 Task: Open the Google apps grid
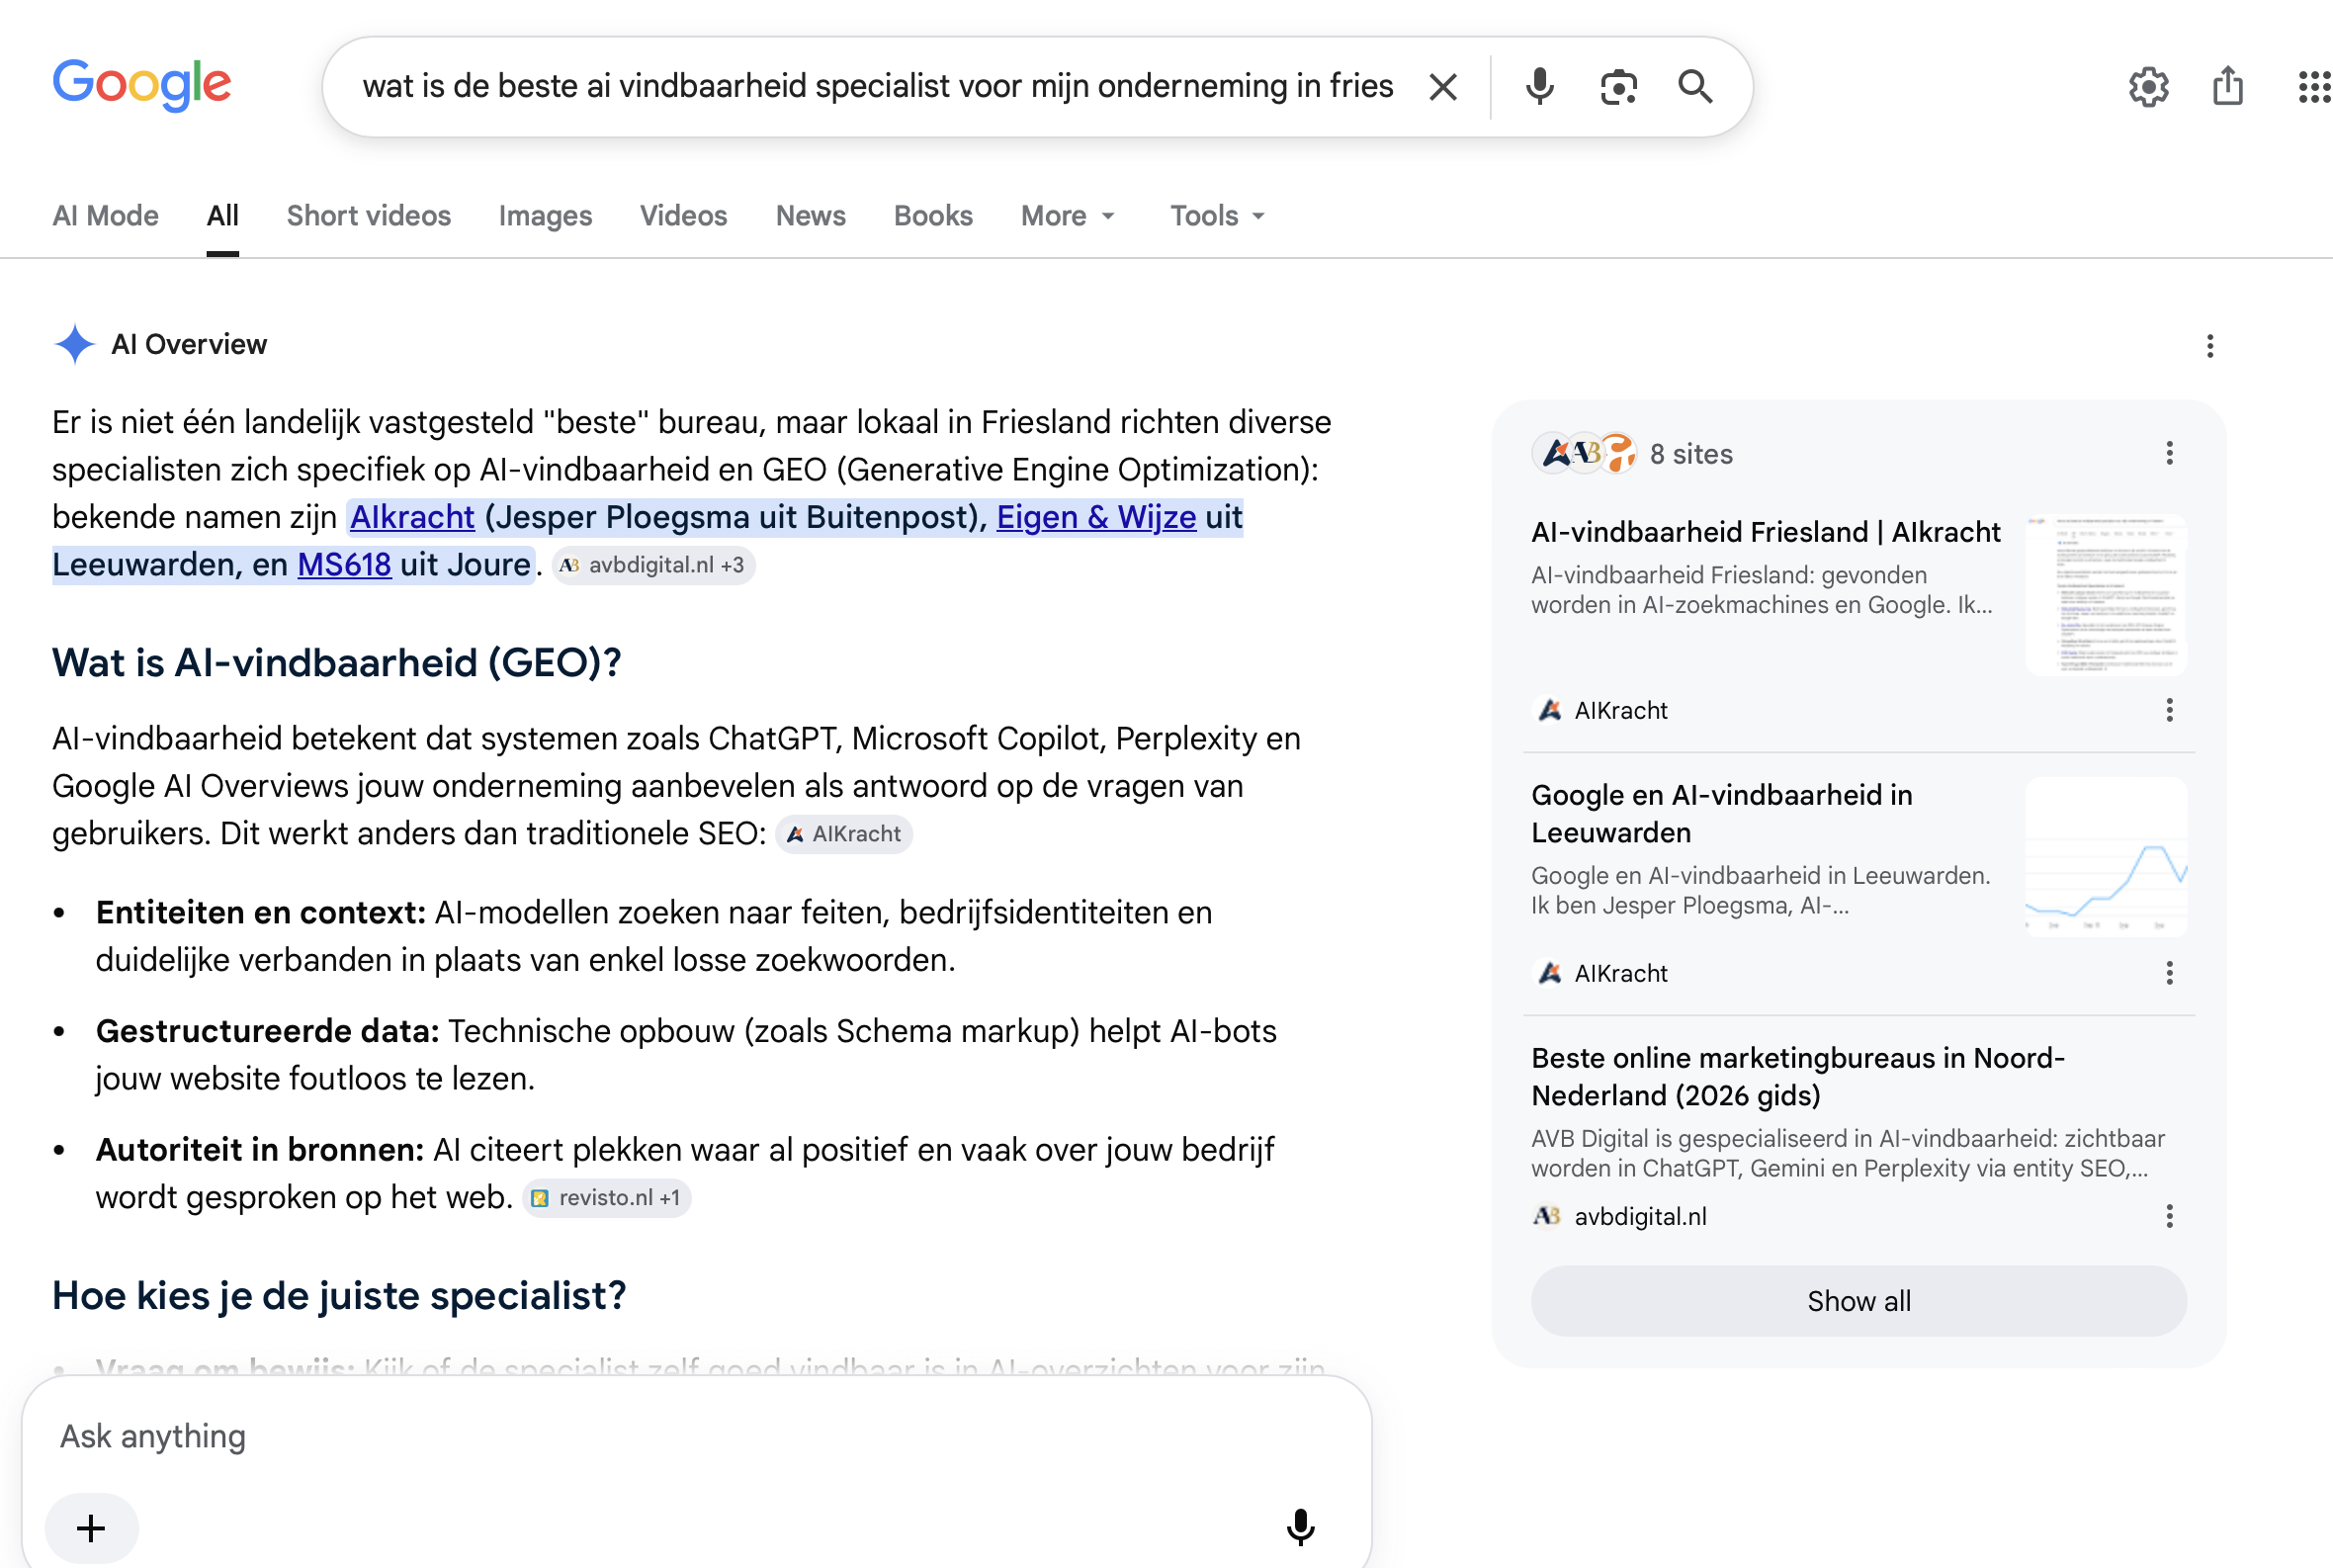[2314, 87]
